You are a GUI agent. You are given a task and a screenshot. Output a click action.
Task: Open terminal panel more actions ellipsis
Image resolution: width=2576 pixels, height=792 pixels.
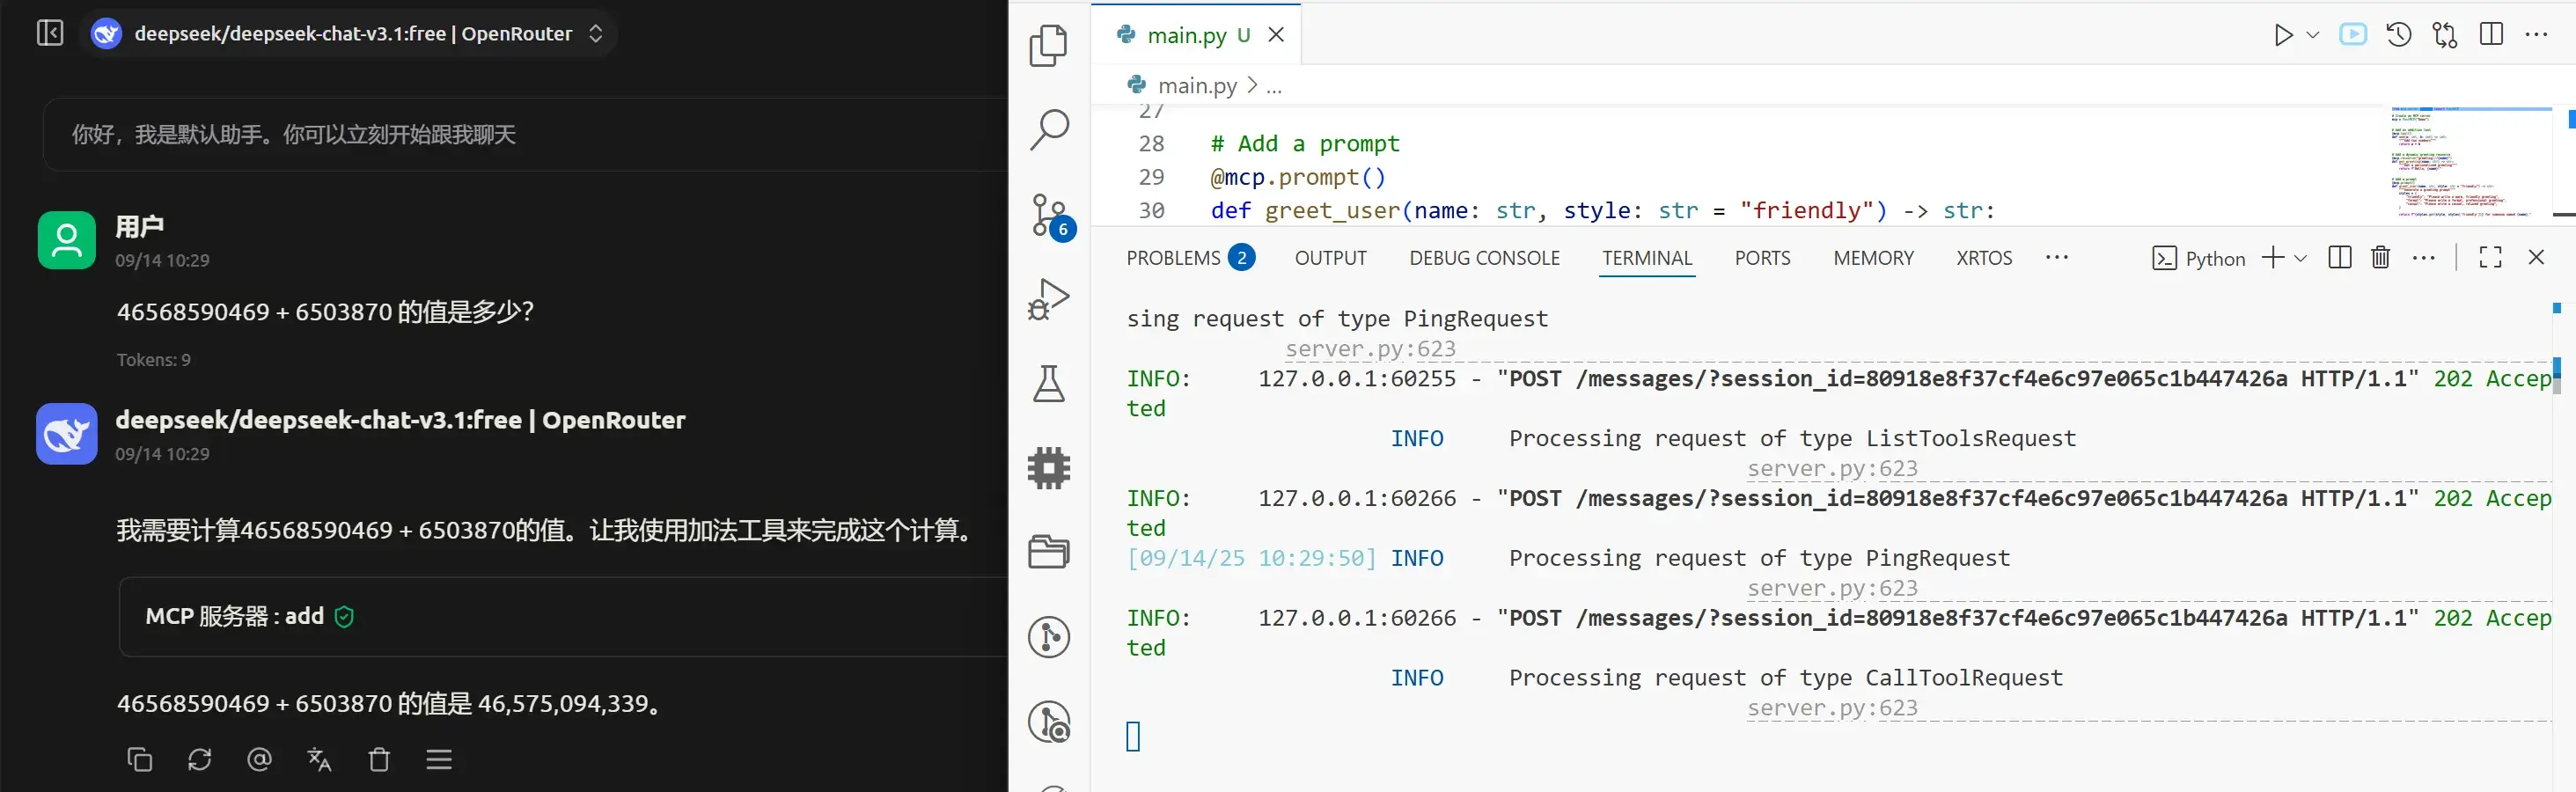pos(2424,258)
